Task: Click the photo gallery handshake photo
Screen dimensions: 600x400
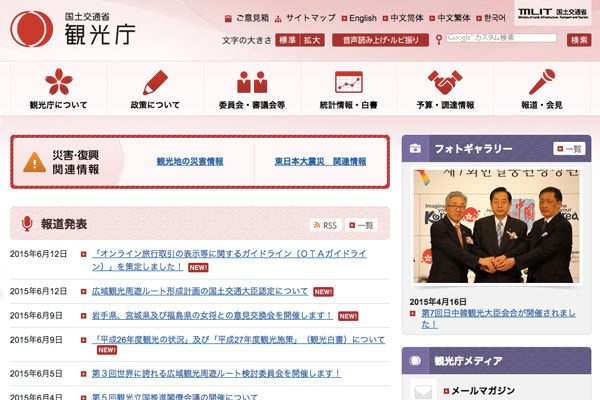Action: click(496, 226)
